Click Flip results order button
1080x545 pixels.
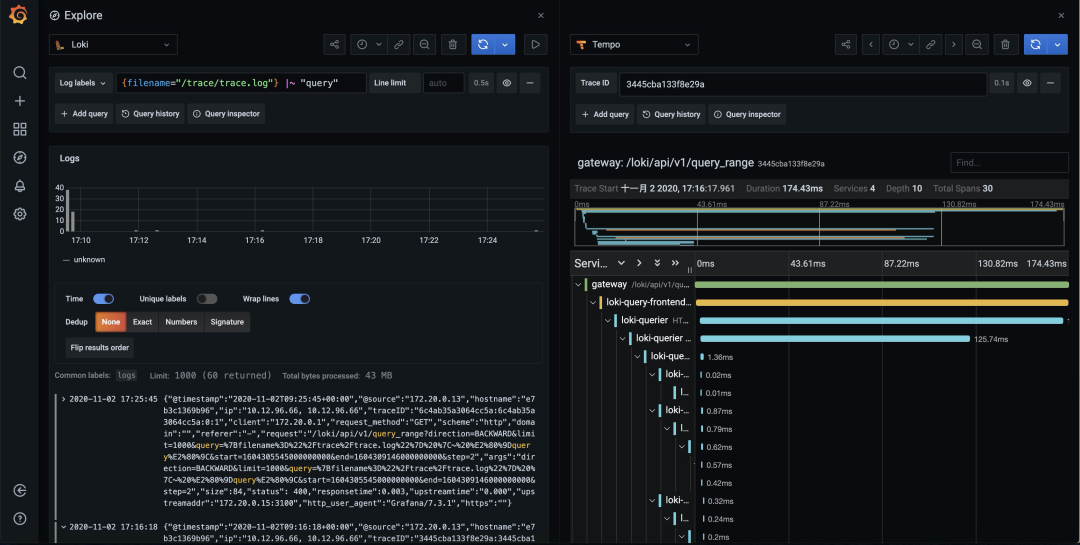(100, 347)
